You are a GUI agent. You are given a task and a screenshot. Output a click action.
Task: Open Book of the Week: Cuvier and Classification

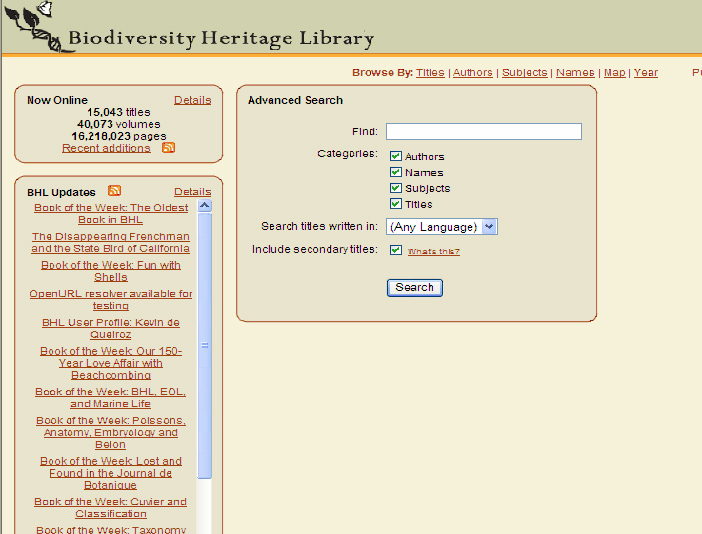(111, 508)
